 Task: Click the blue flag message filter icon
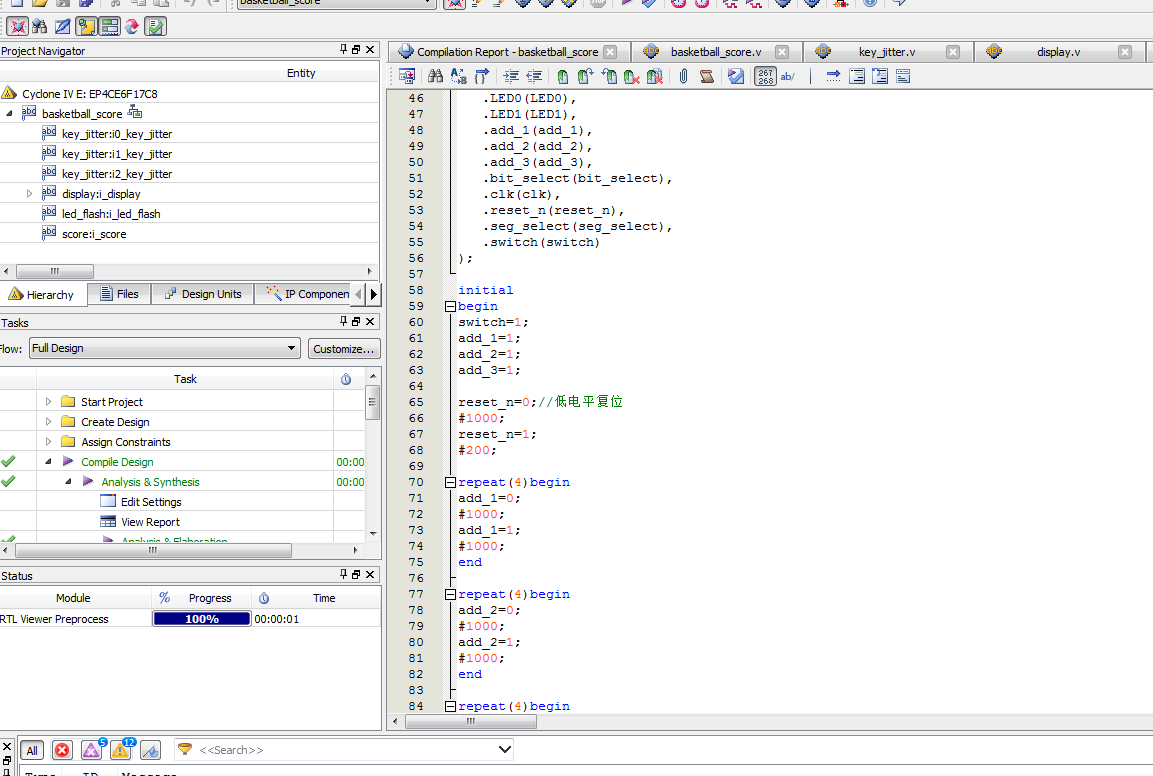tap(150, 750)
